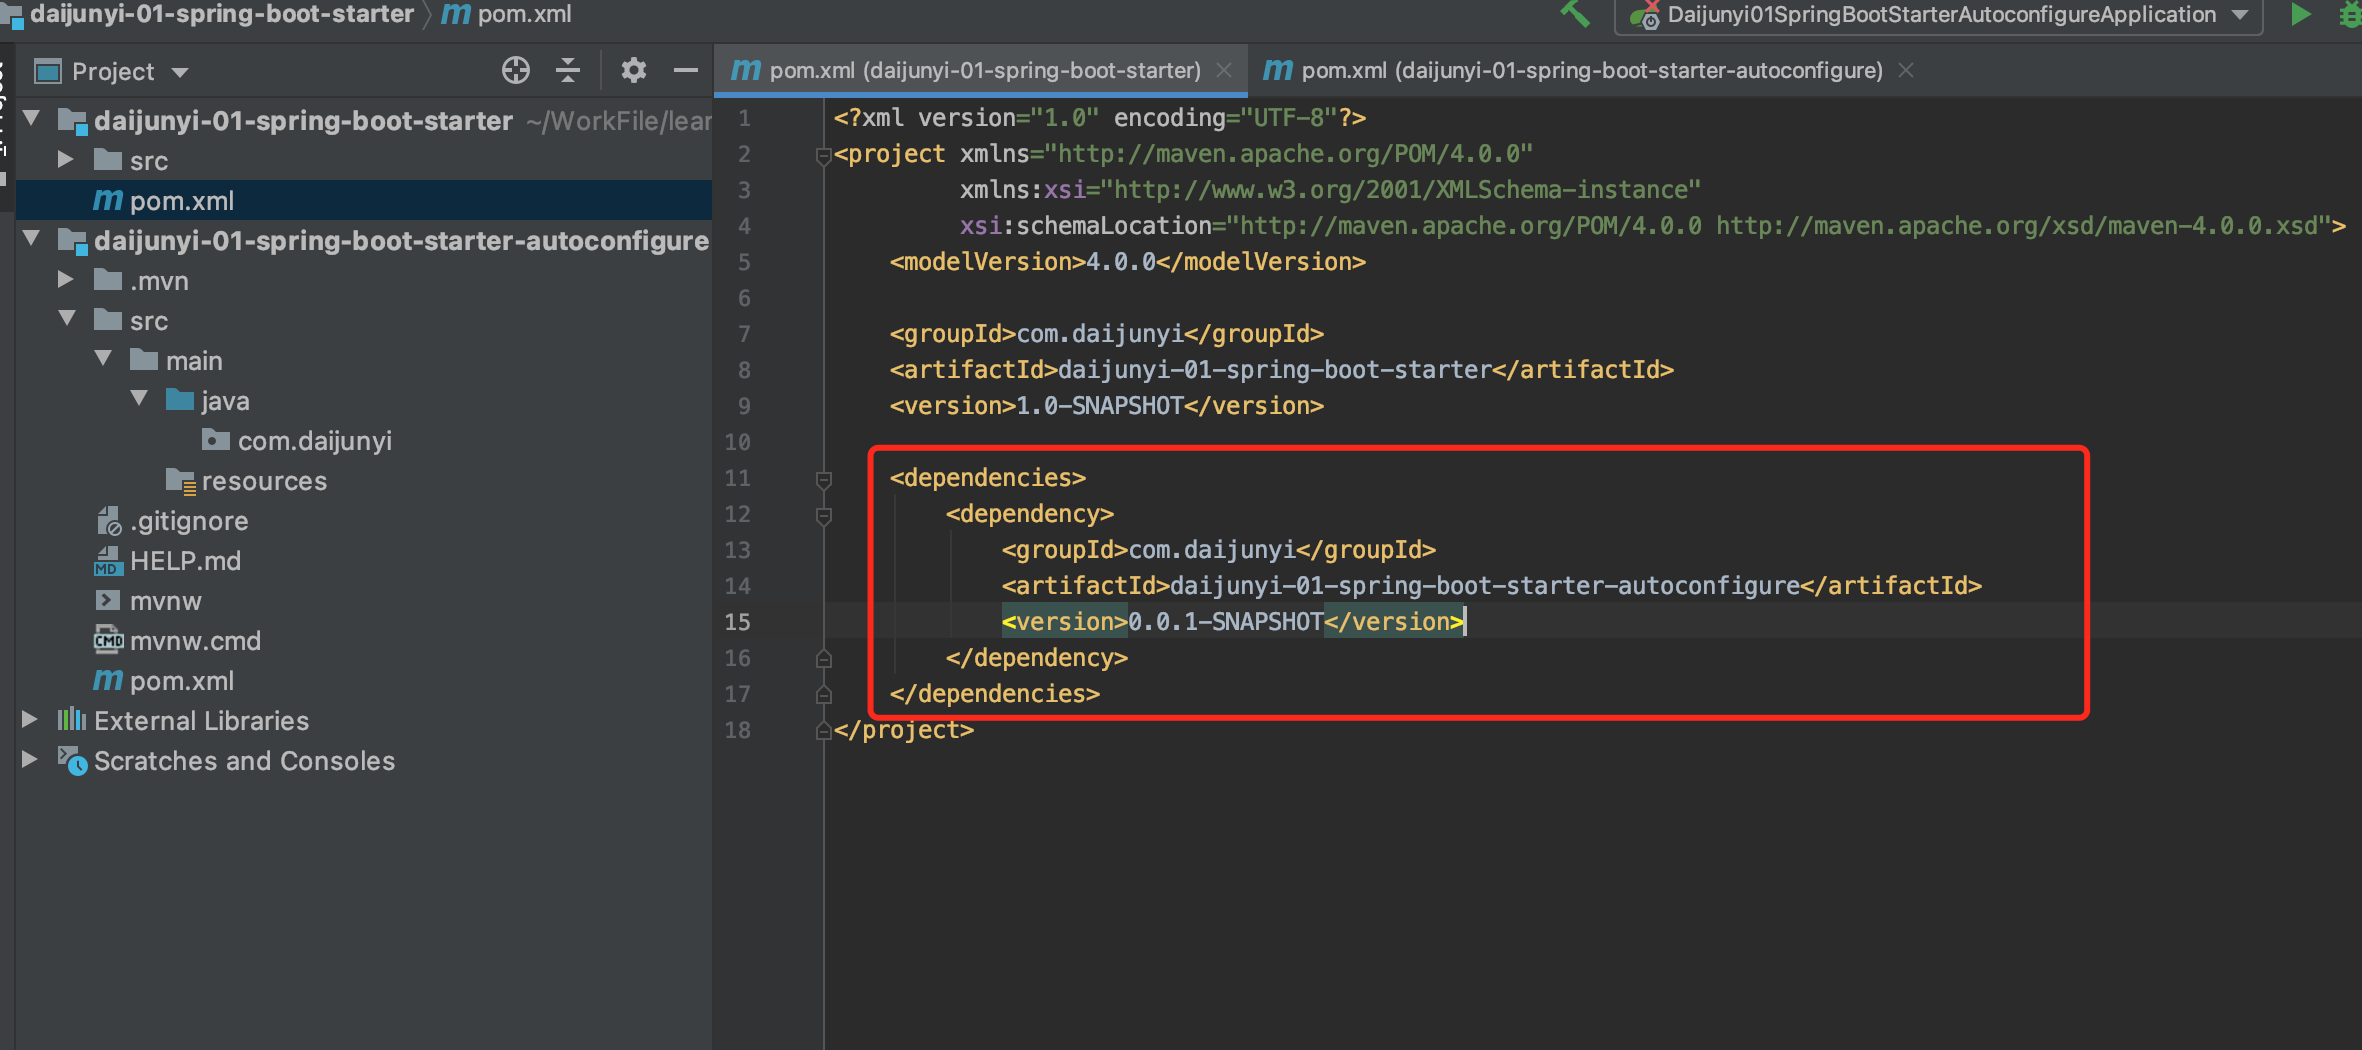Click the Collapse All icon in Project panel
This screenshot has width=2362, height=1050.
coord(568,70)
